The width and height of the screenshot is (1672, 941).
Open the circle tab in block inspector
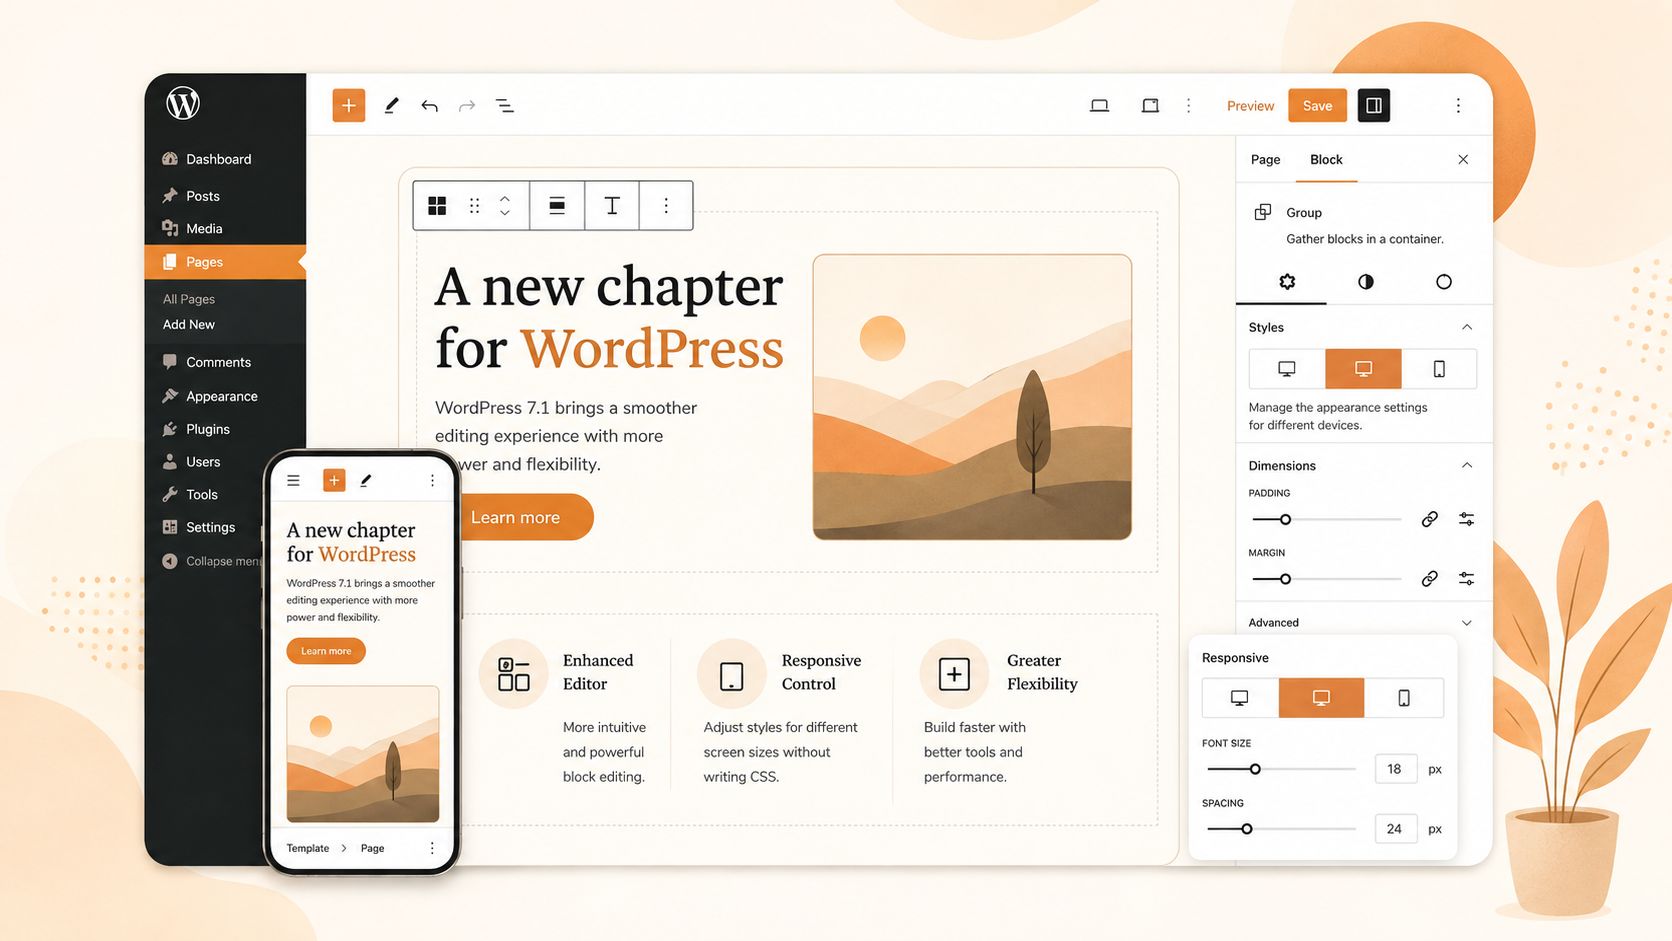(1444, 282)
